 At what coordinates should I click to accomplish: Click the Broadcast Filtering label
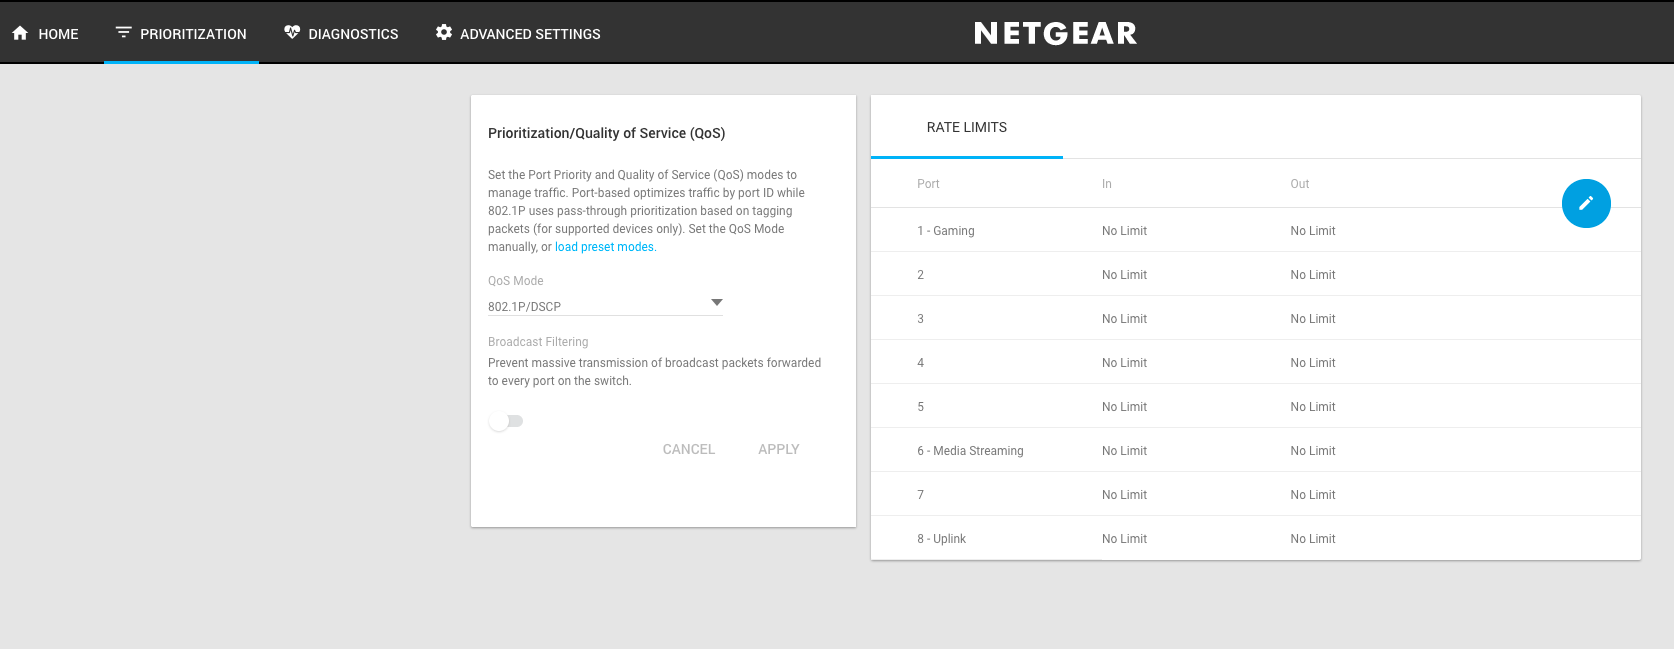pyautogui.click(x=538, y=342)
